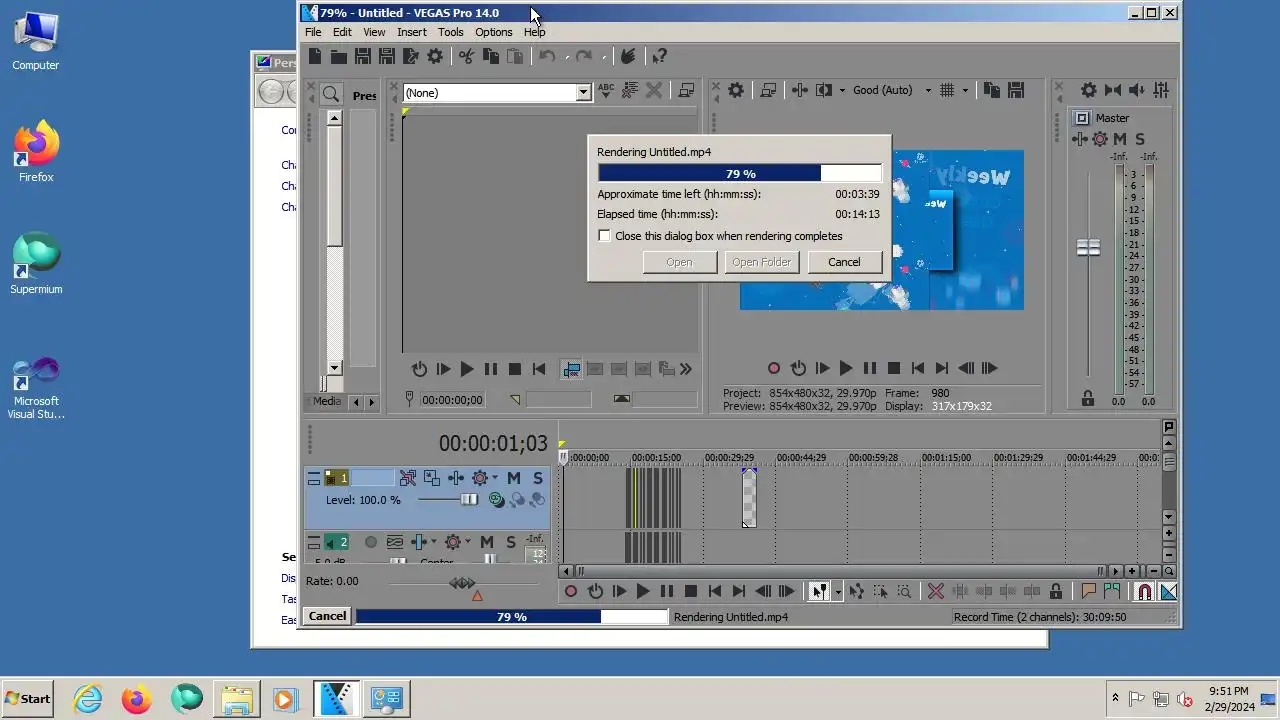The height and width of the screenshot is (720, 1280).
Task: Open track 1 FX gear dropdown arrow
Action: pyautogui.click(x=495, y=478)
